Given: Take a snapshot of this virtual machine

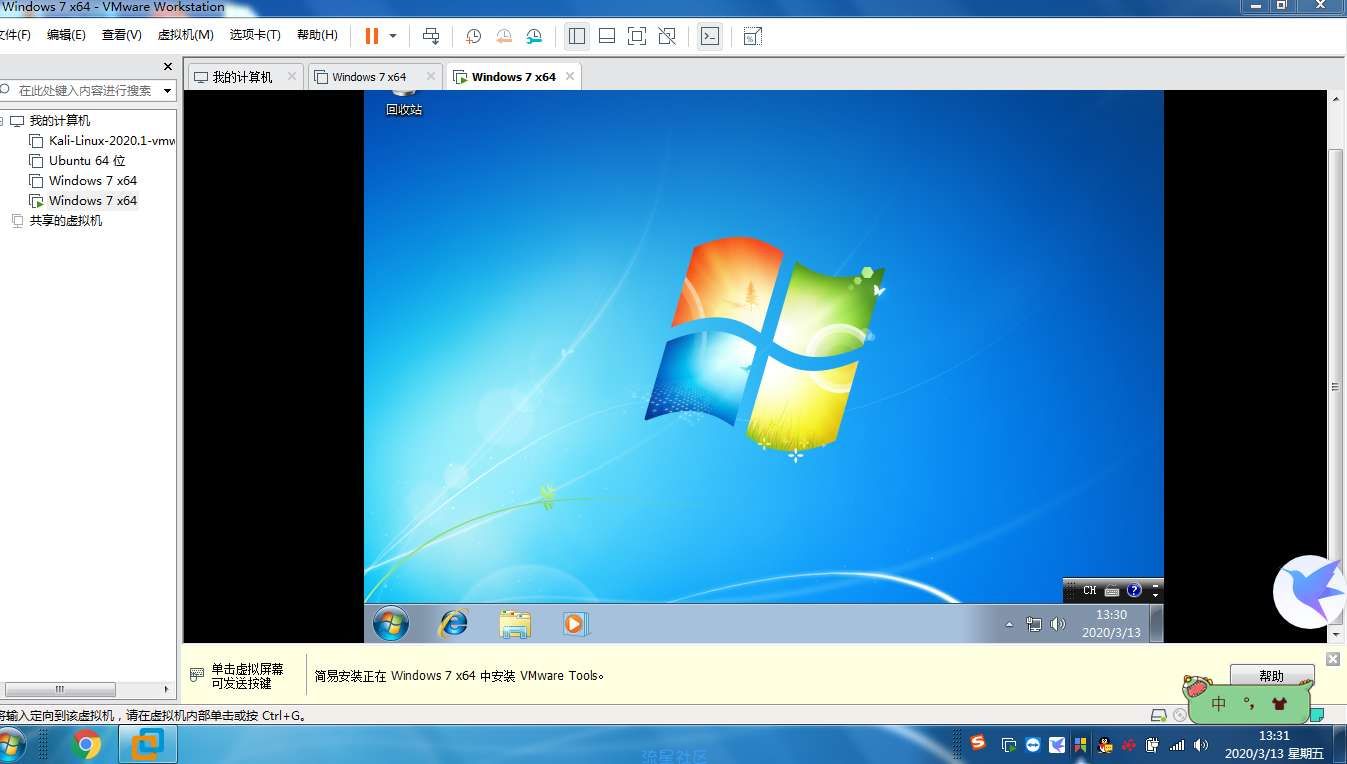Looking at the screenshot, I should 473,36.
